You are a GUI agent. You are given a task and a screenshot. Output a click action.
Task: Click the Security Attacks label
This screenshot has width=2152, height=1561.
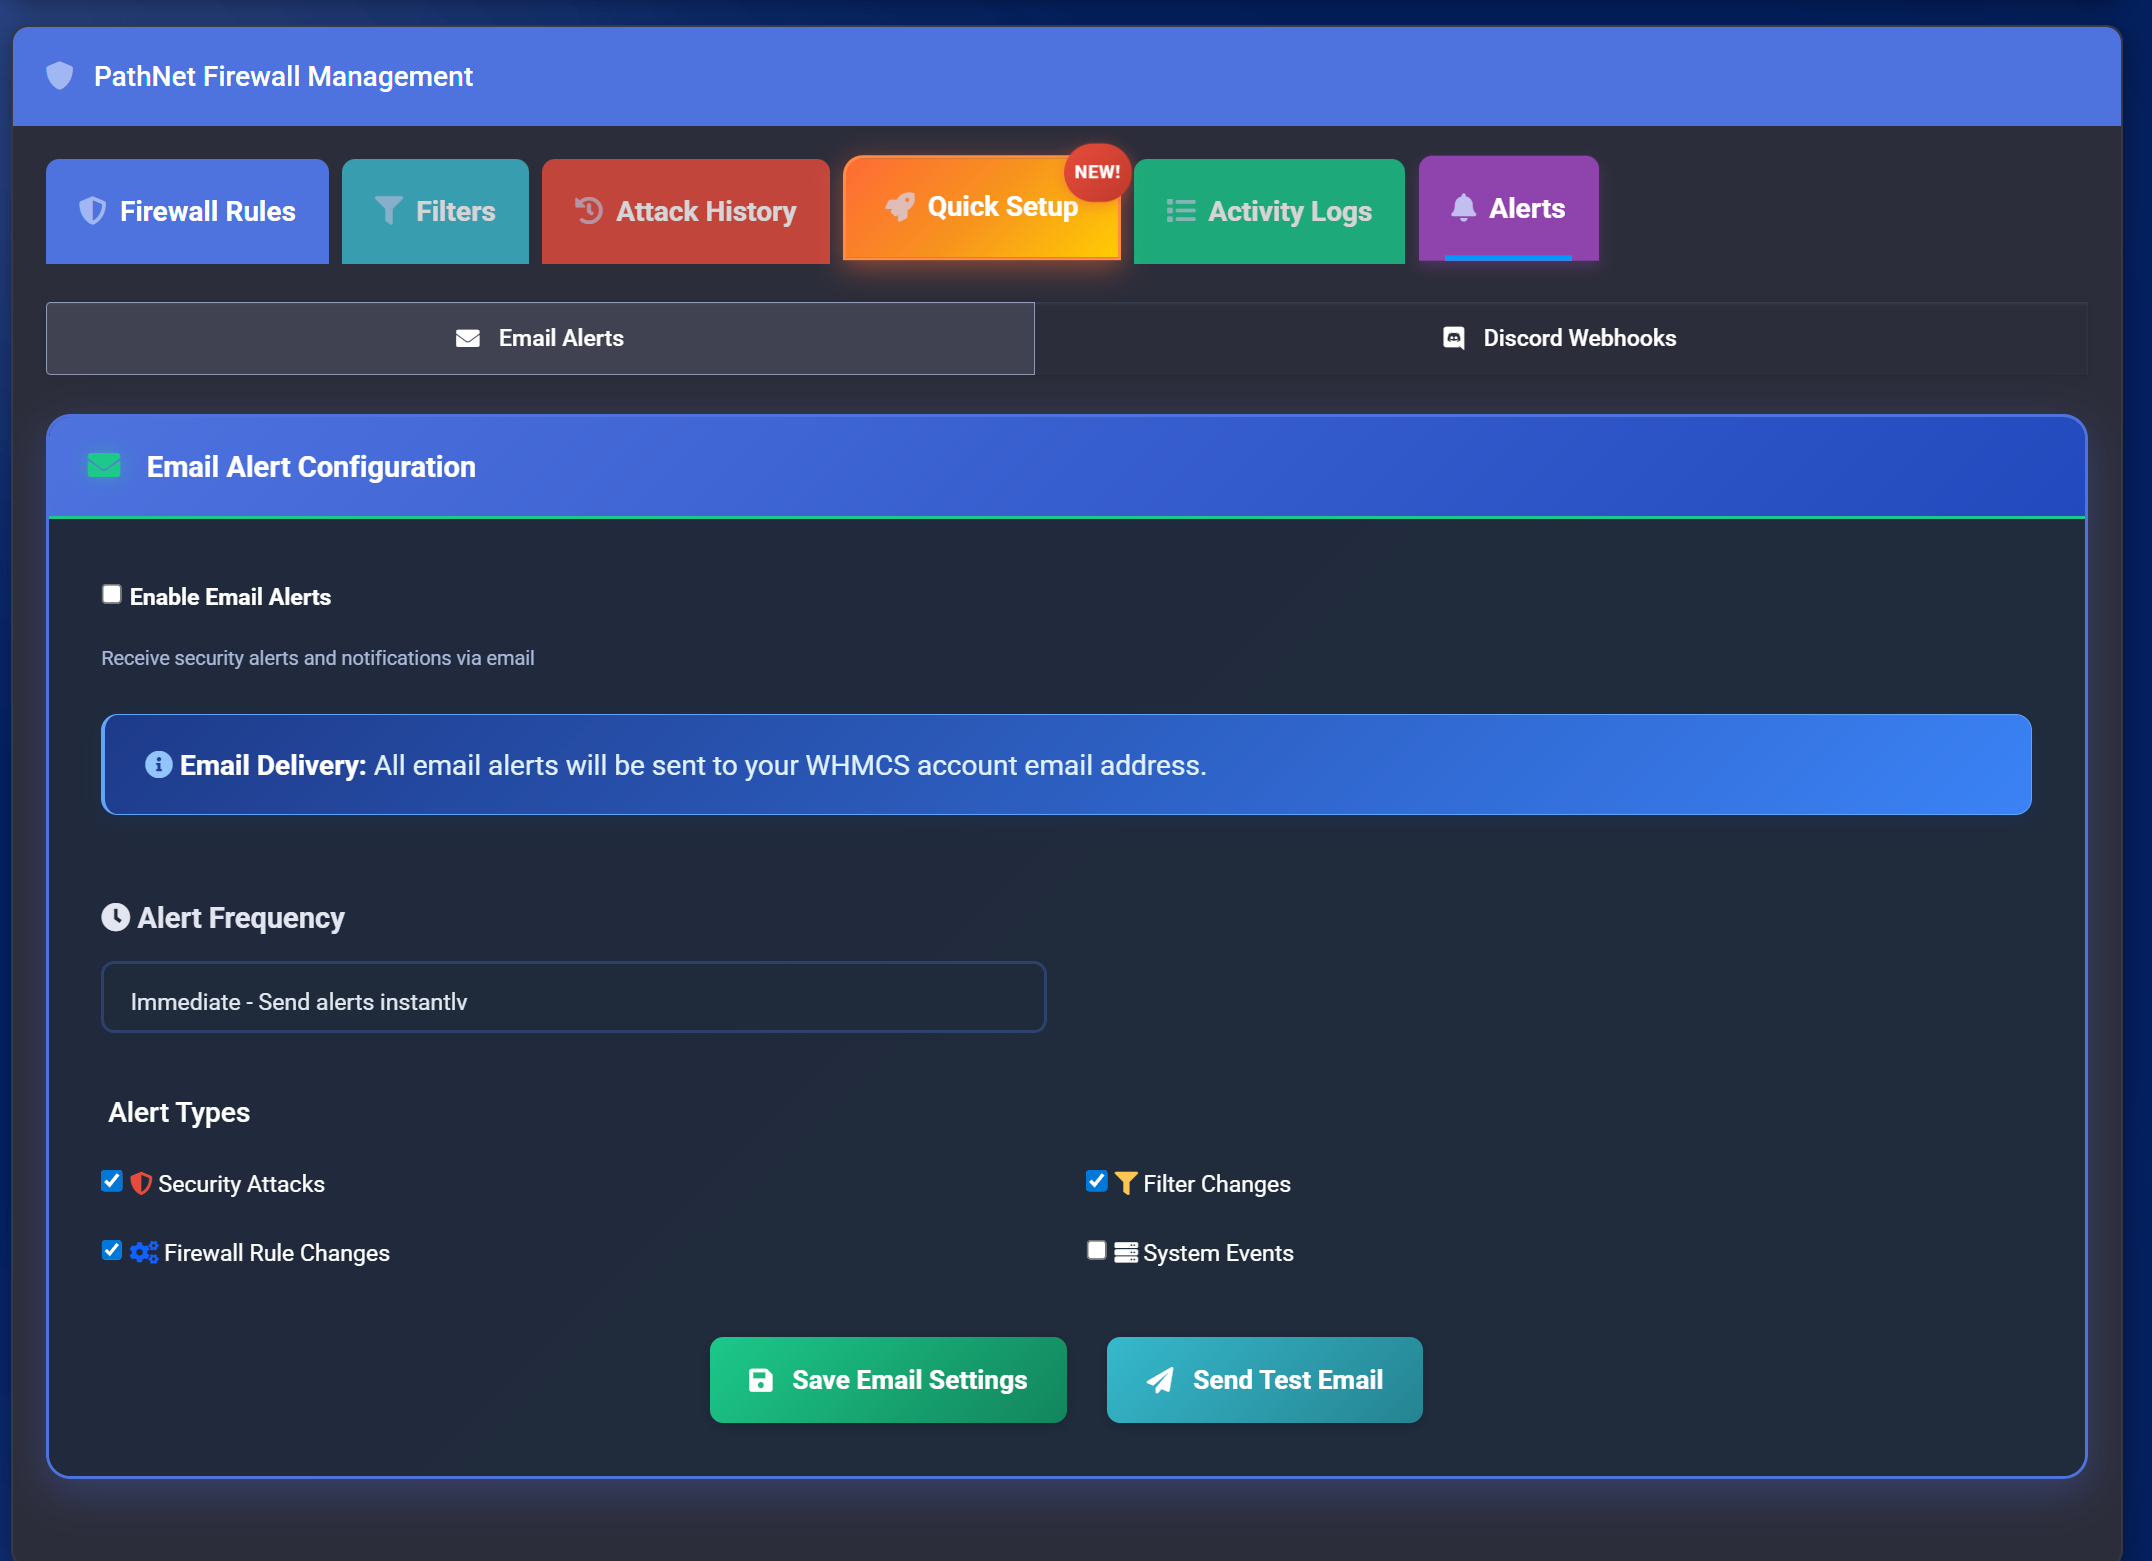coord(242,1184)
